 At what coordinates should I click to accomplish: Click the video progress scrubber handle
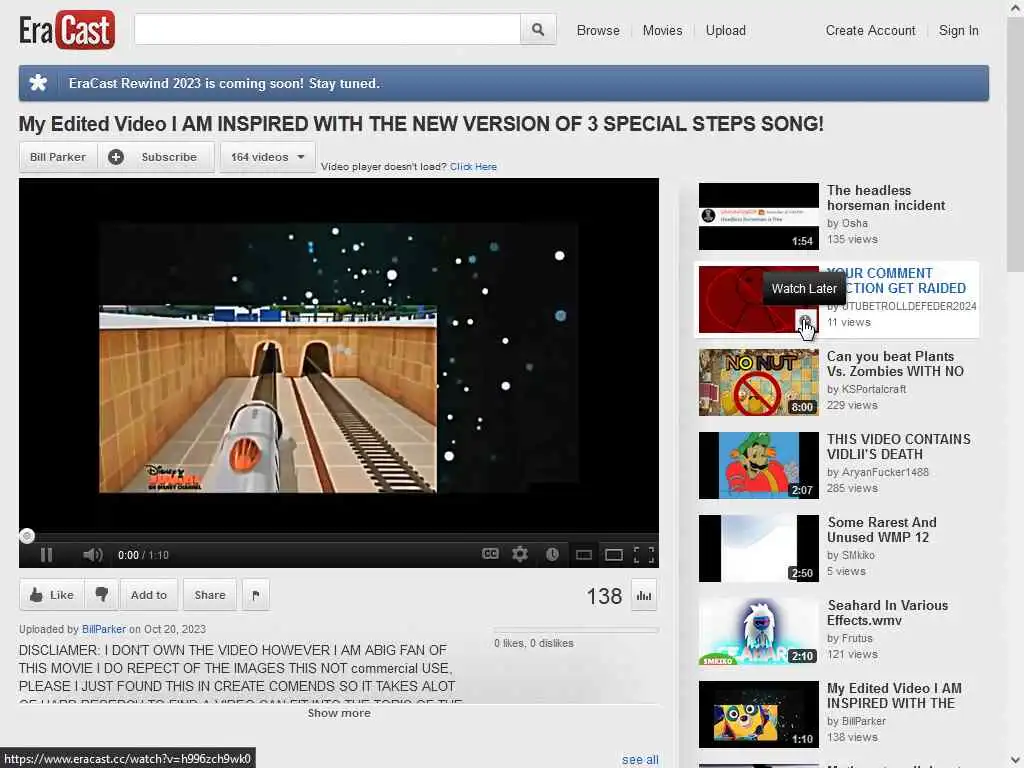pos(27,536)
